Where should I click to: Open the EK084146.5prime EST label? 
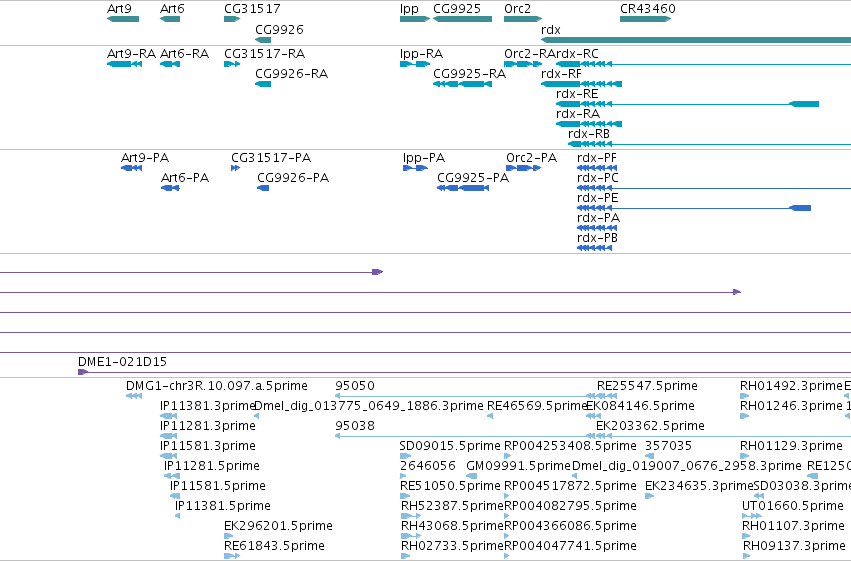pos(640,406)
